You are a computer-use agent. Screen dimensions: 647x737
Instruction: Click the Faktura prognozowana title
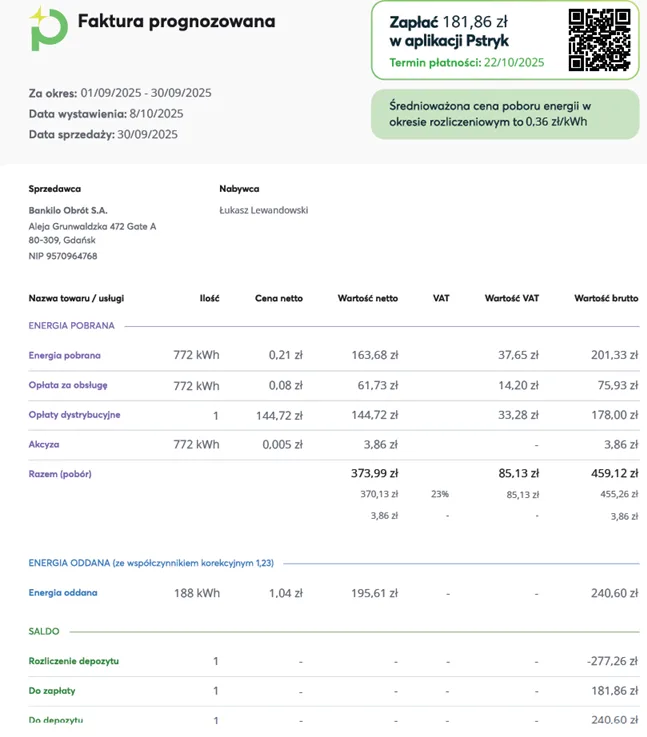tap(176, 22)
